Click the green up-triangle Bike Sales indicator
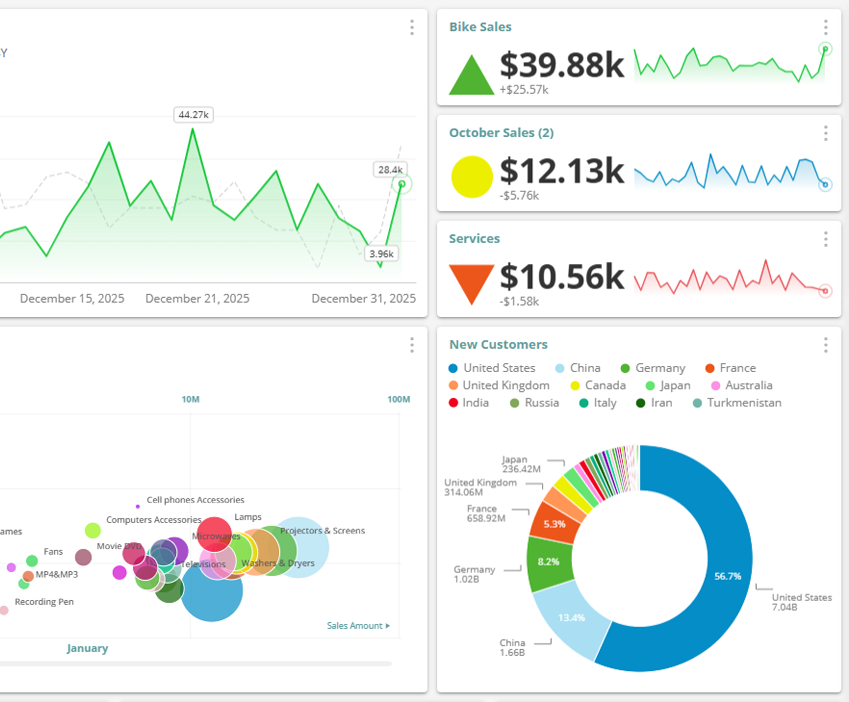 [x=472, y=75]
